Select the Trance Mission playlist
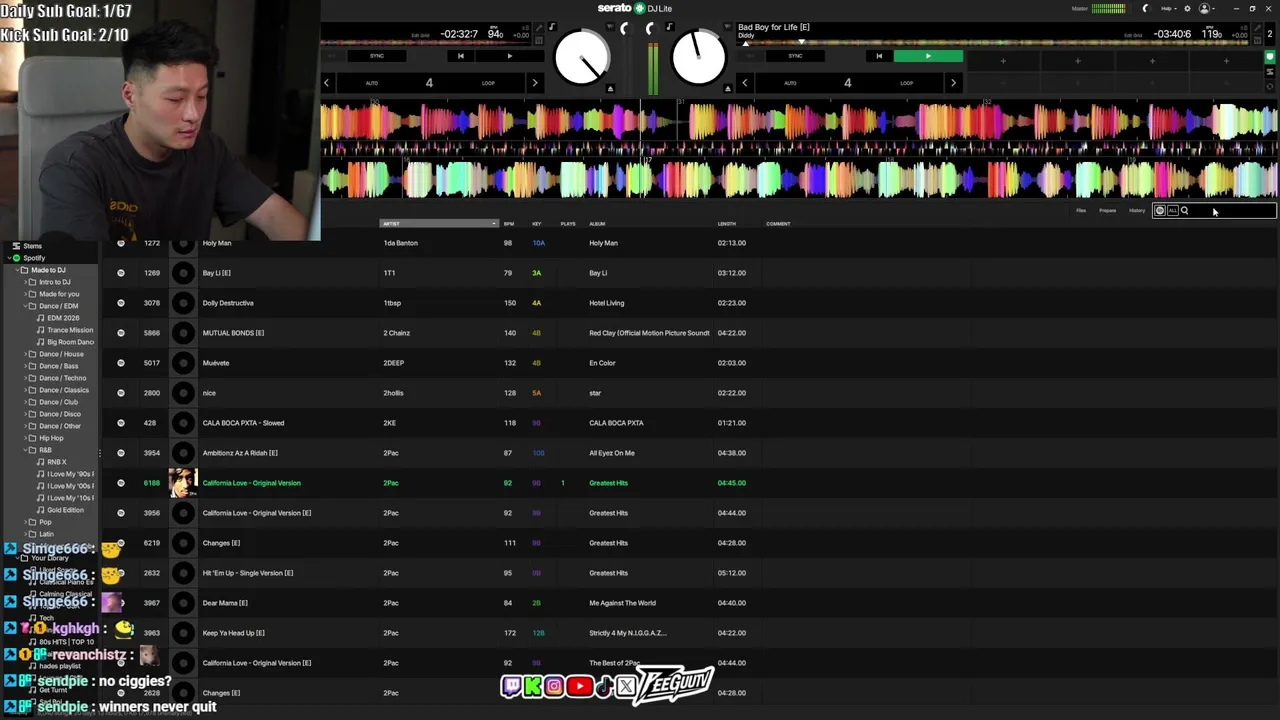 [65, 330]
